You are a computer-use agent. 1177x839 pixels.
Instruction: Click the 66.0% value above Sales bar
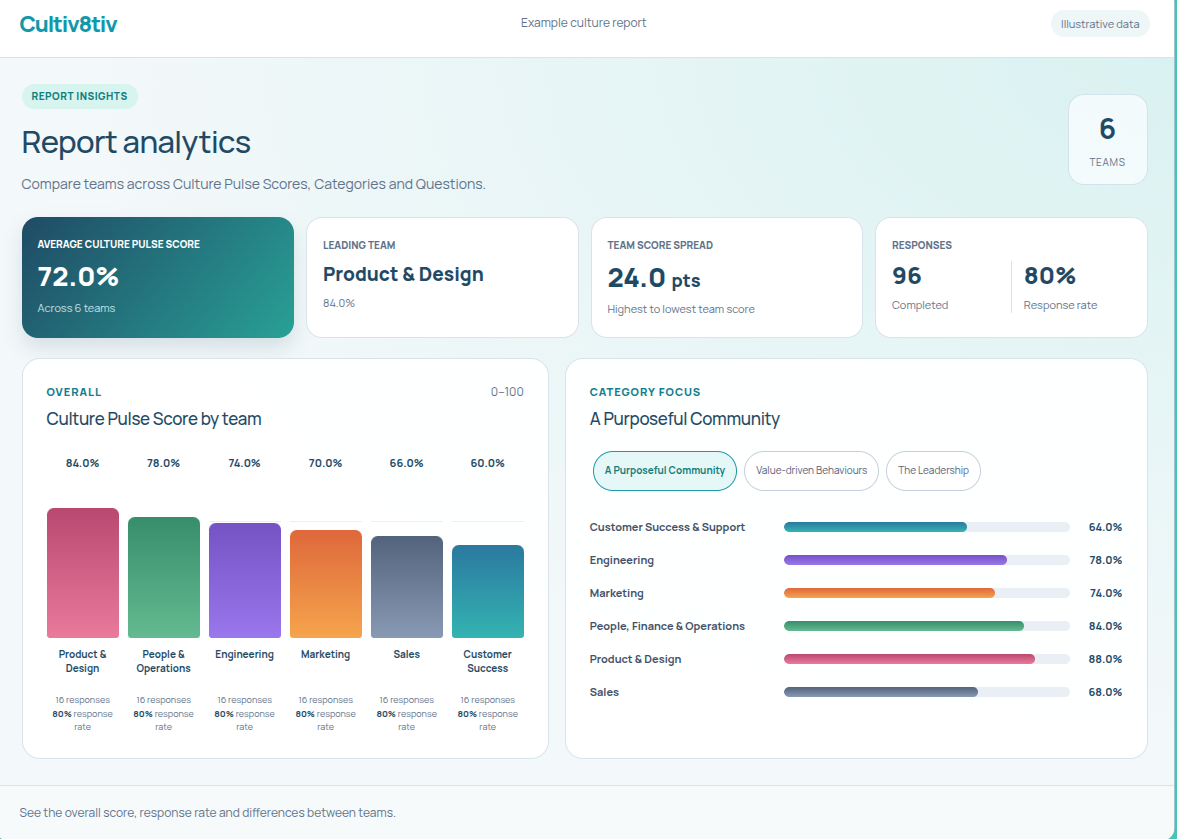point(407,463)
